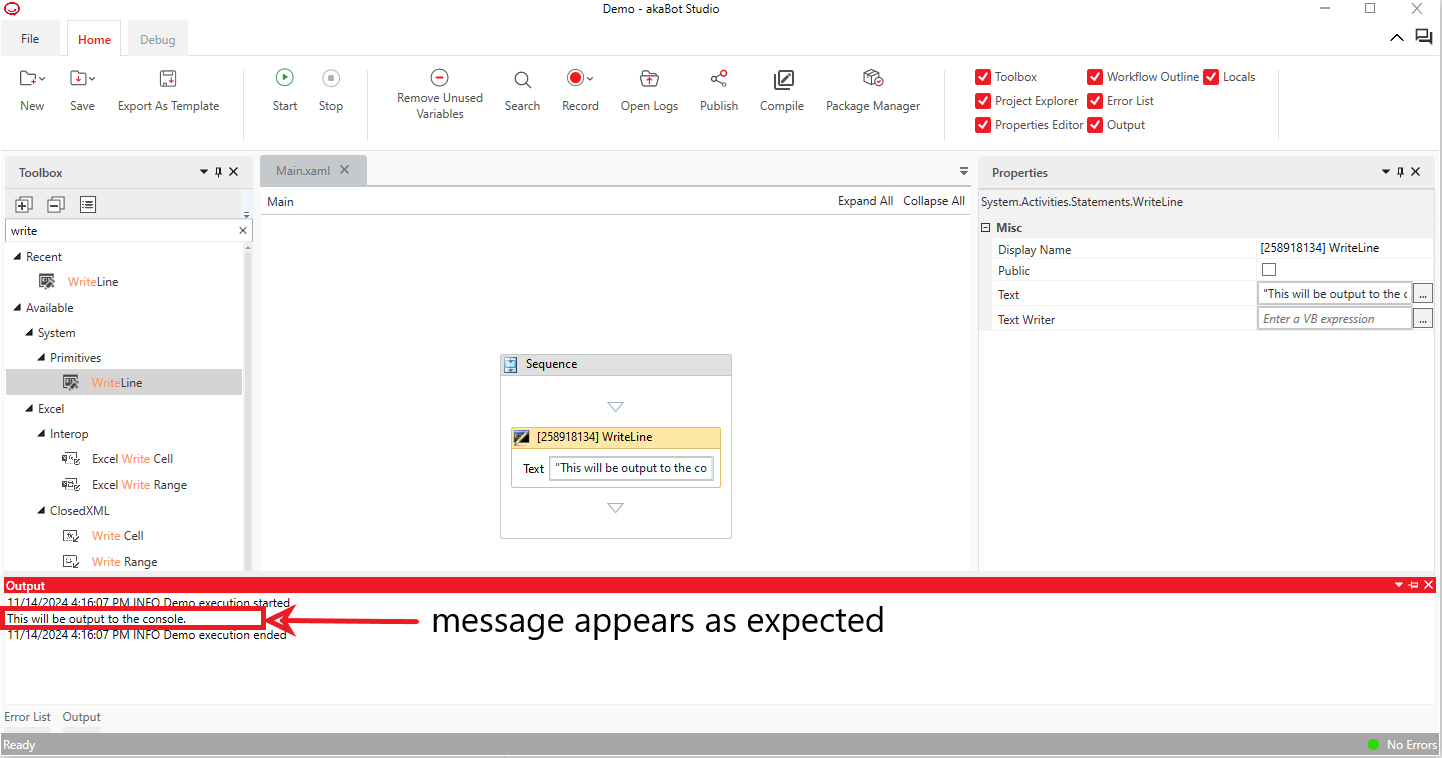Collapse all toolbox categories icon
This screenshot has width=1442, height=758.
(56, 204)
